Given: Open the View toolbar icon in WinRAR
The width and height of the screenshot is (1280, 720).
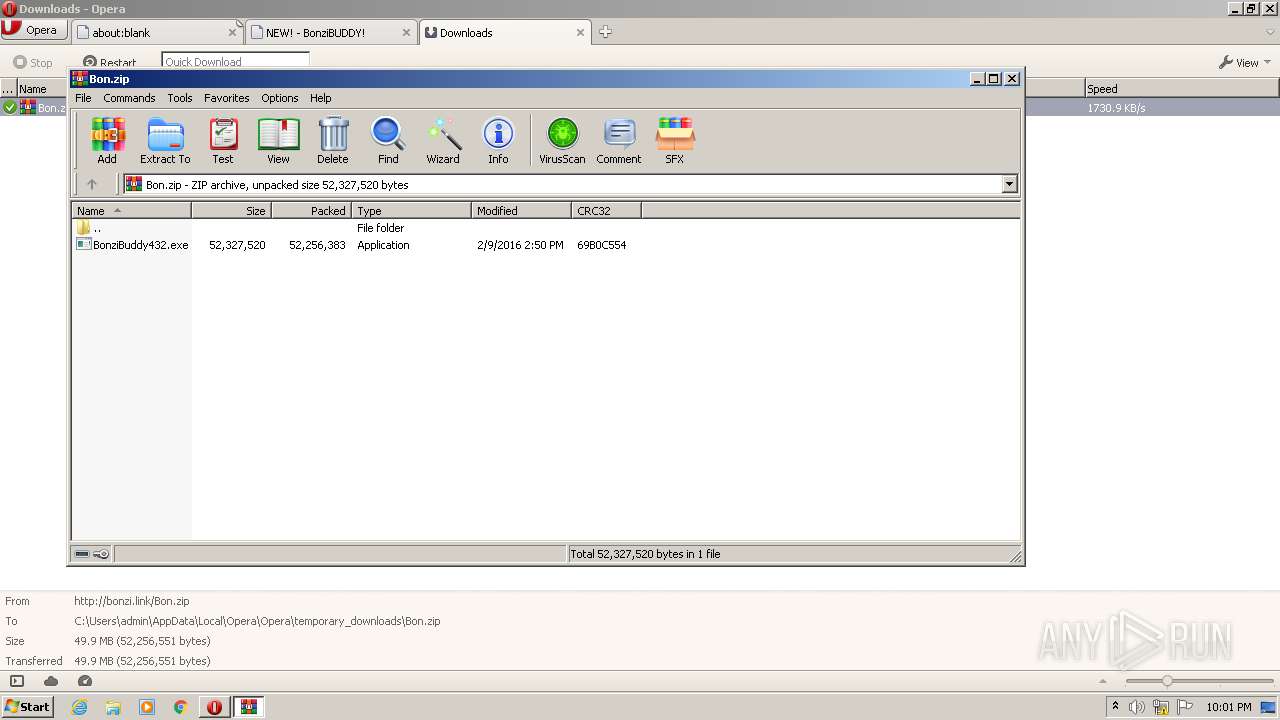Looking at the screenshot, I should 278,141.
